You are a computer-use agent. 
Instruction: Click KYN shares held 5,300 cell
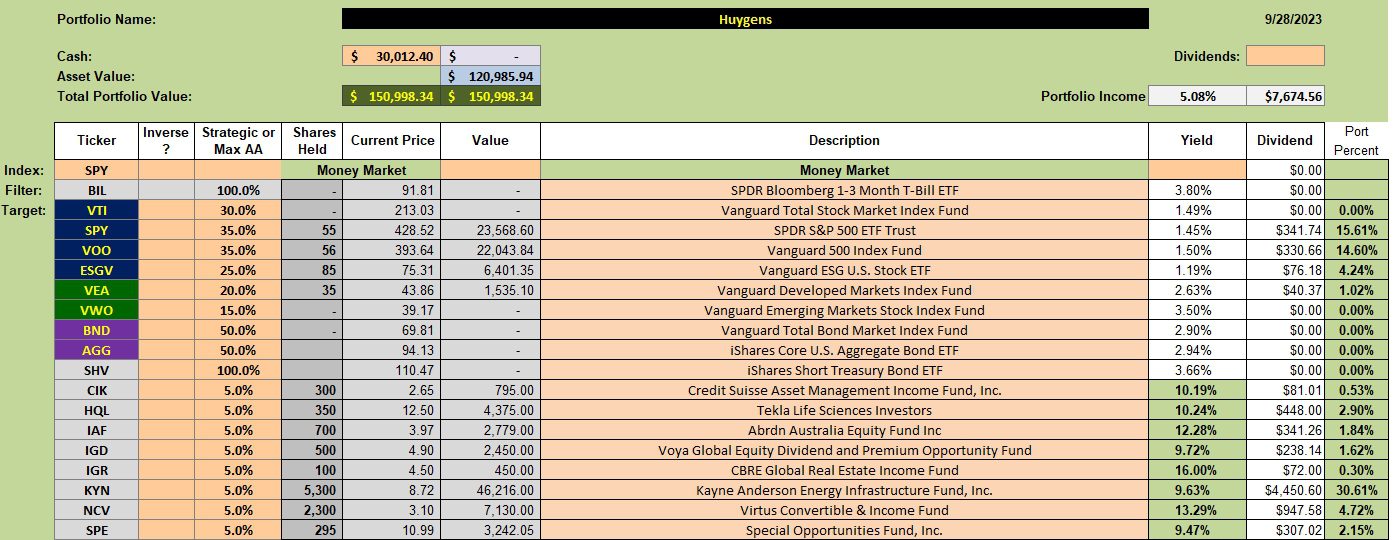tap(311, 490)
